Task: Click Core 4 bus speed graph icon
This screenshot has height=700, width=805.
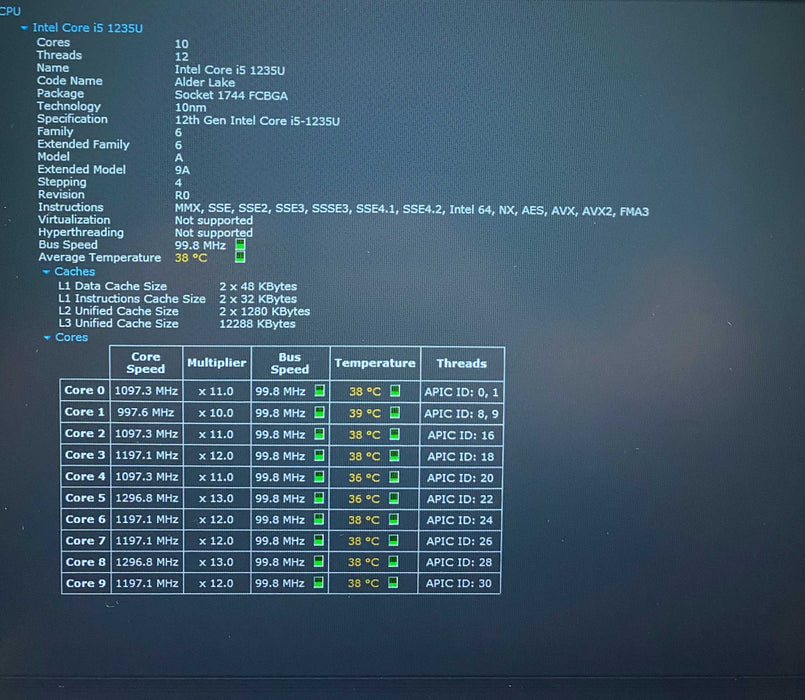Action: coord(319,477)
